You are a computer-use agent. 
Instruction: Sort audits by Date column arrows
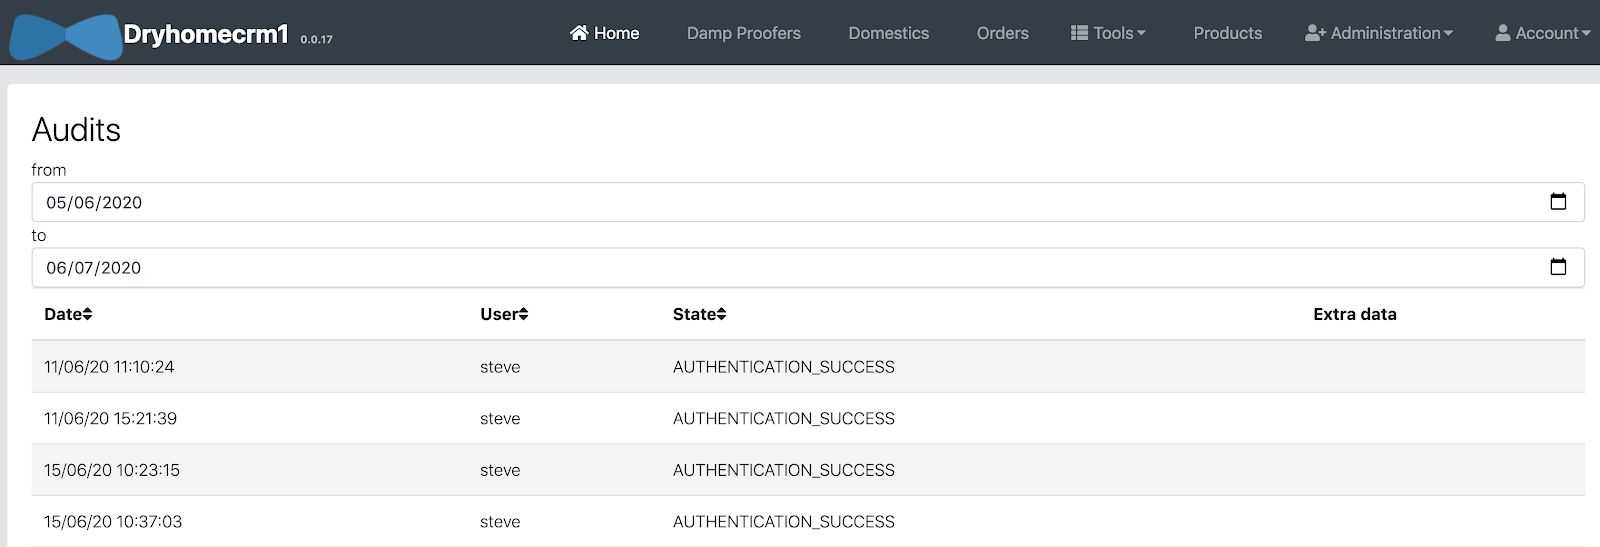[88, 314]
